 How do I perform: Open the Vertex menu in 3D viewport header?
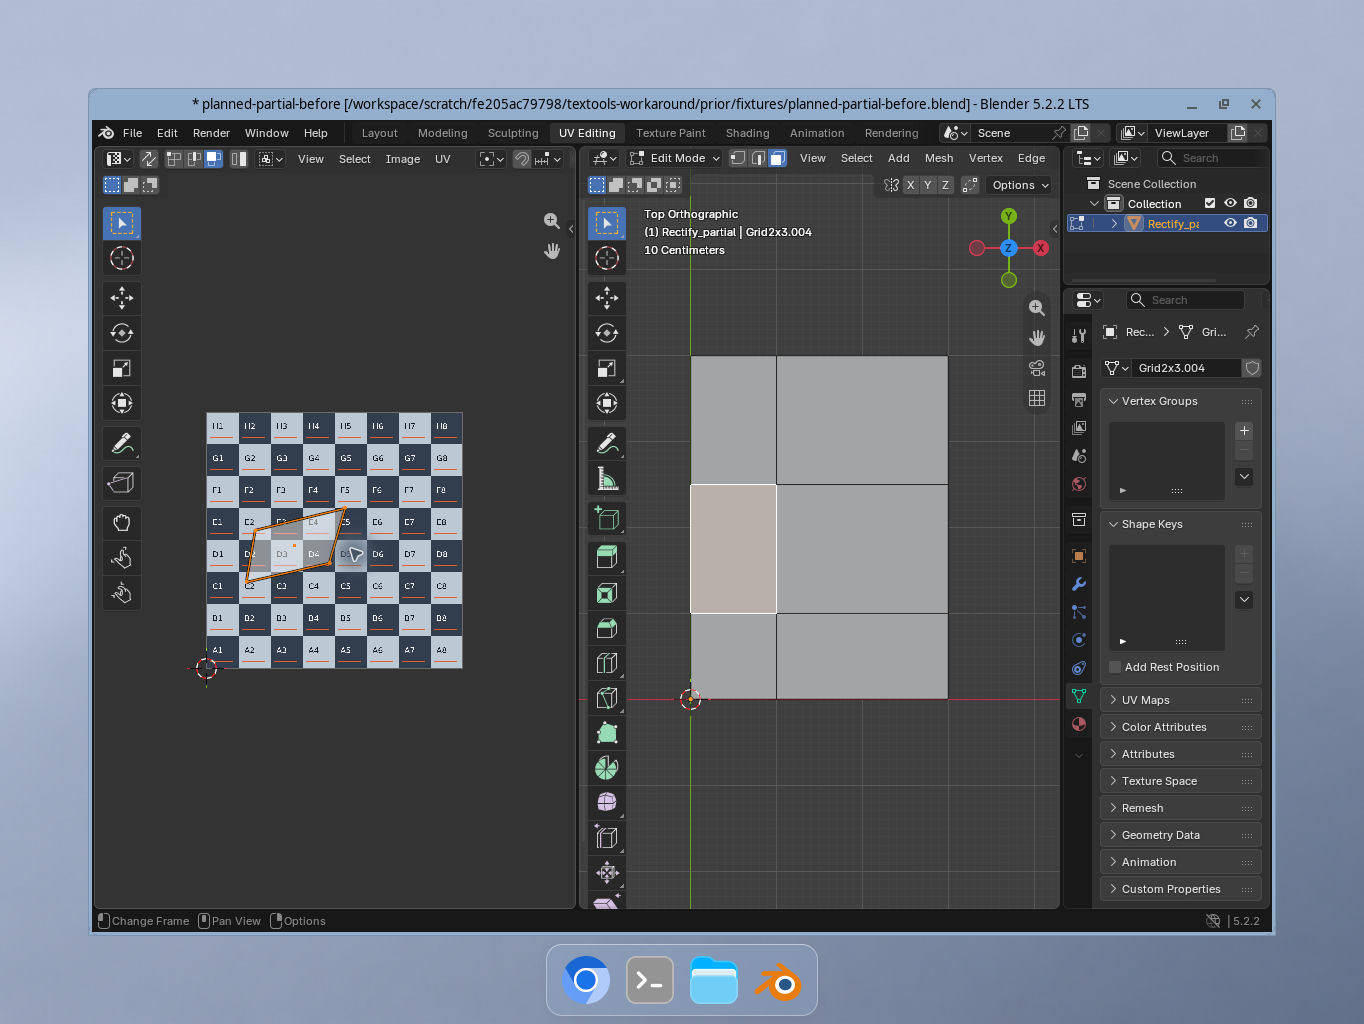[x=986, y=158]
